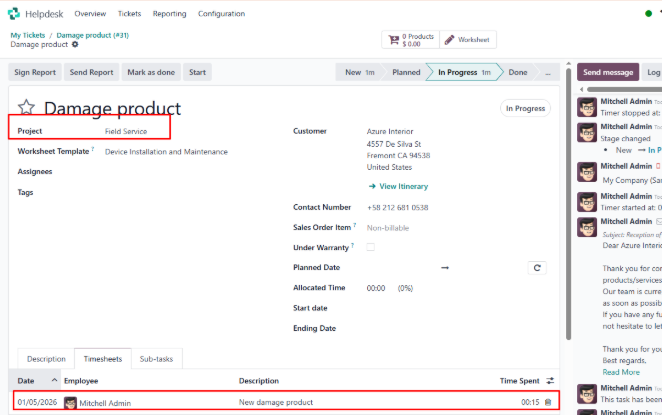Switch to the Description tab
The width and height of the screenshot is (667, 415).
46,358
